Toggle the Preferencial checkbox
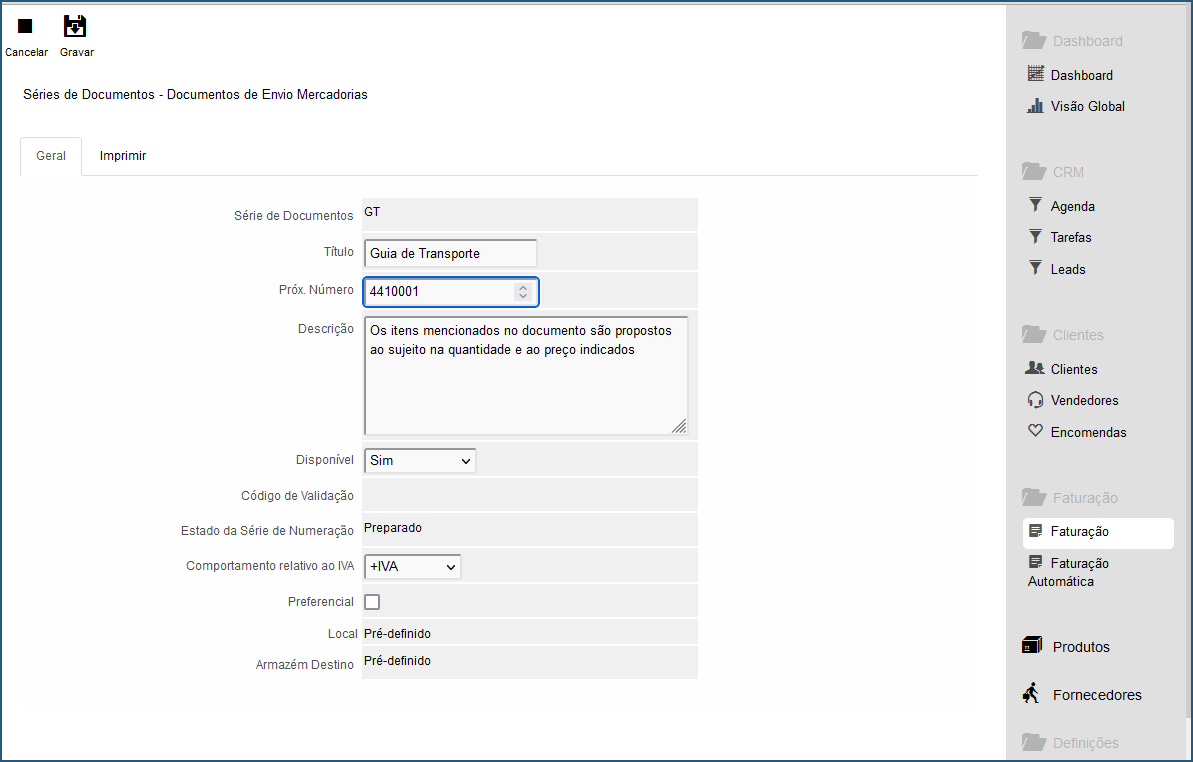This screenshot has width=1193, height=762. click(x=372, y=602)
